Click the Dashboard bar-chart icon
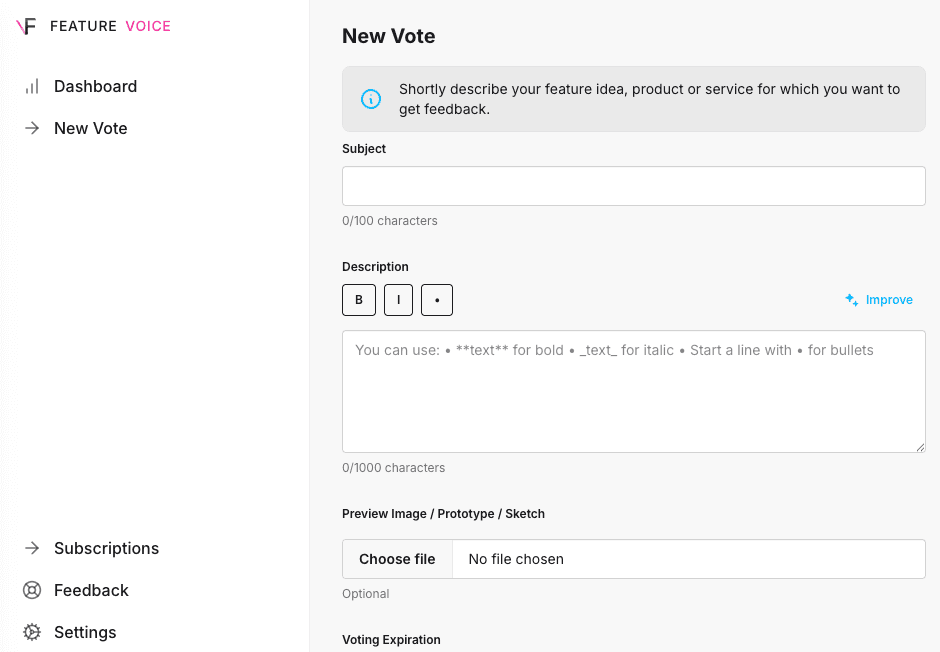The width and height of the screenshot is (940, 652). click(32, 86)
